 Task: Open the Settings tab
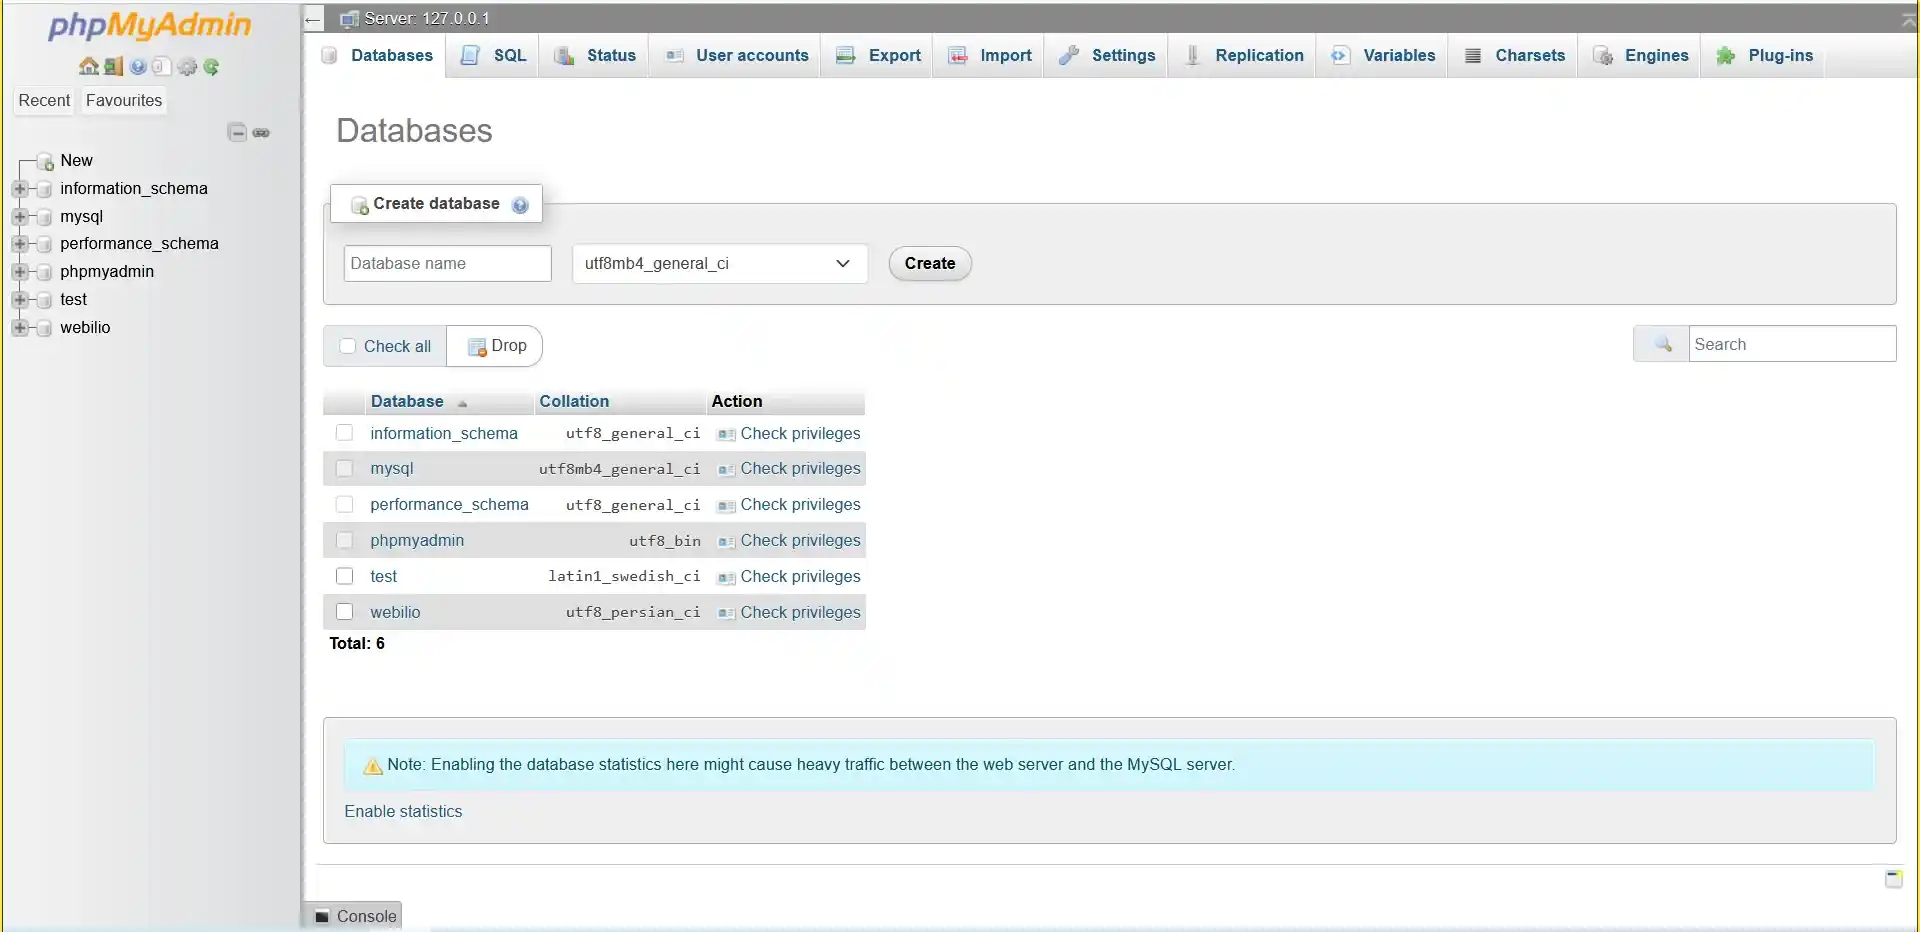1106,56
